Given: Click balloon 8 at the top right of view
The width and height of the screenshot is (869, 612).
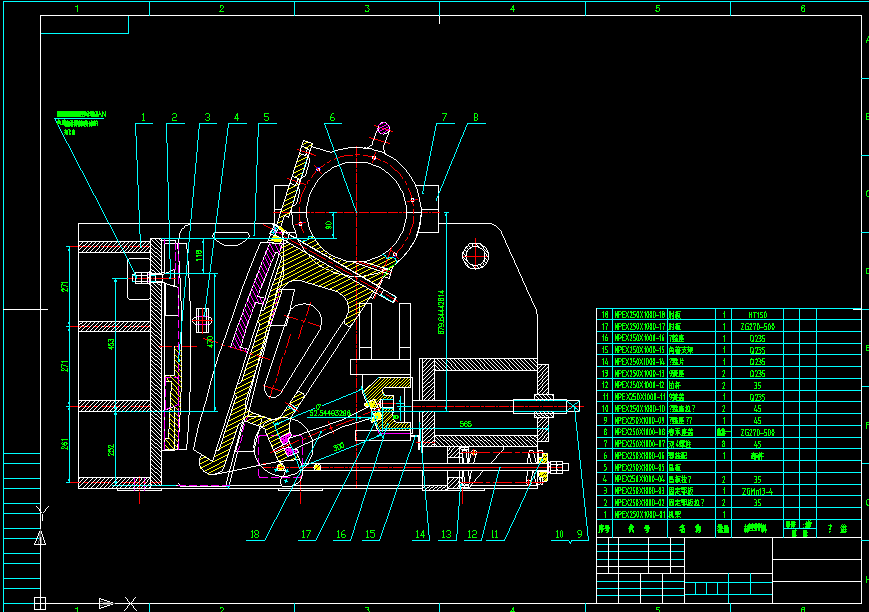Looking at the screenshot, I should click(475, 117).
